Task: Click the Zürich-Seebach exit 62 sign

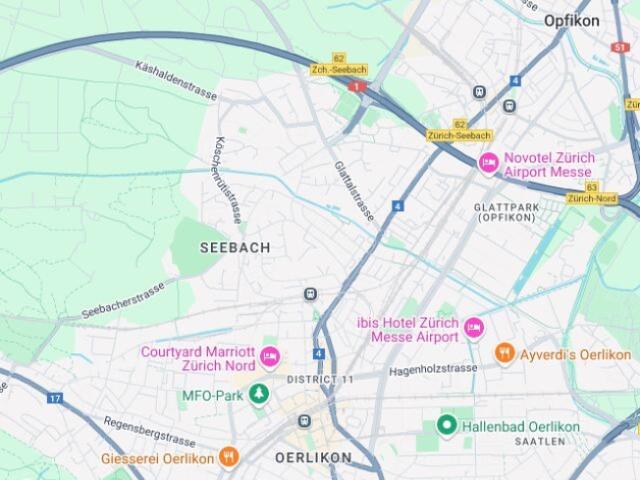Action: click(459, 130)
